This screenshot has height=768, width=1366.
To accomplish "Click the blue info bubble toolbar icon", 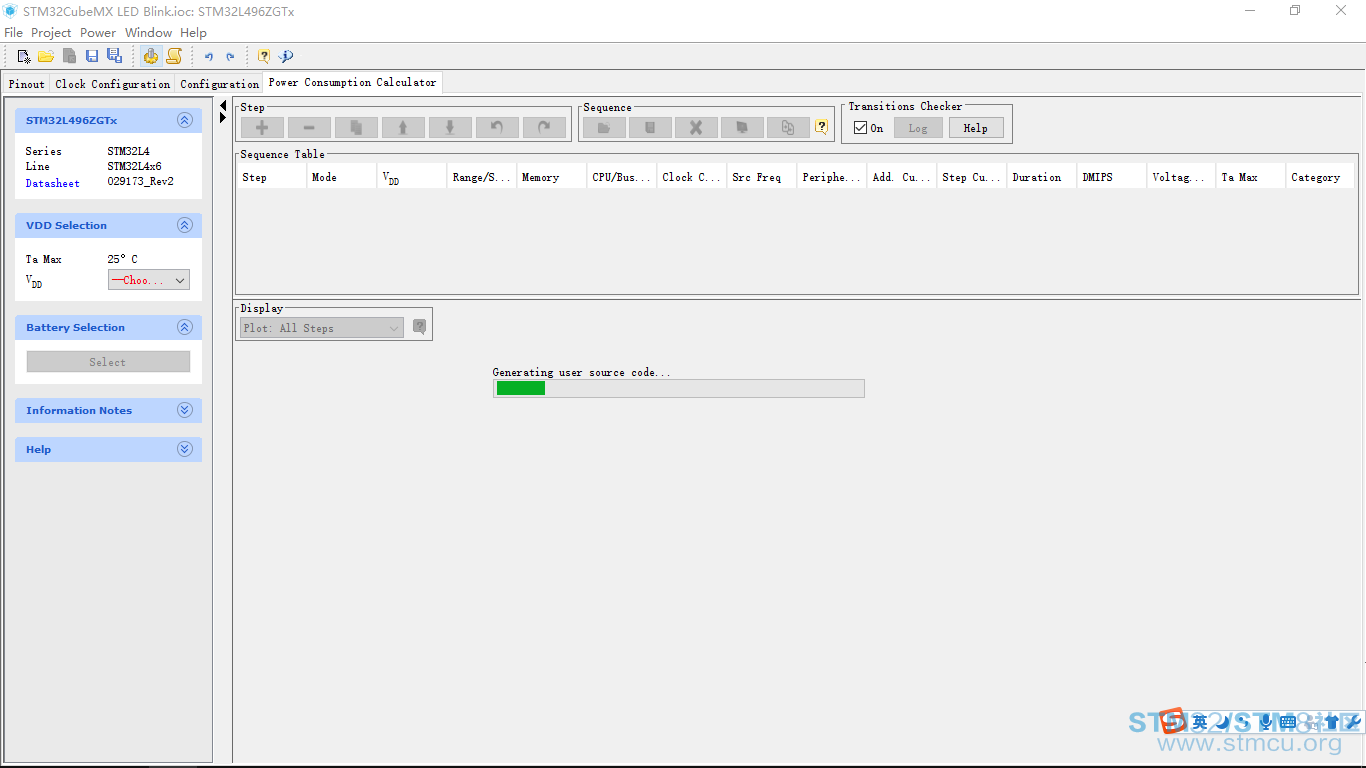I will tap(286, 56).
